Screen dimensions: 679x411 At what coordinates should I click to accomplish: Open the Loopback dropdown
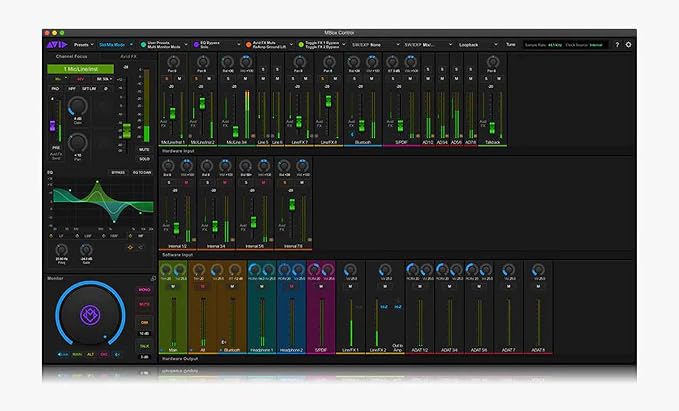tap(478, 45)
